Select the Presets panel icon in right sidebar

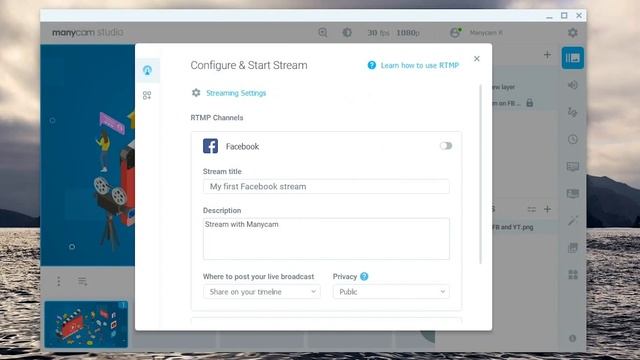[x=573, y=58]
